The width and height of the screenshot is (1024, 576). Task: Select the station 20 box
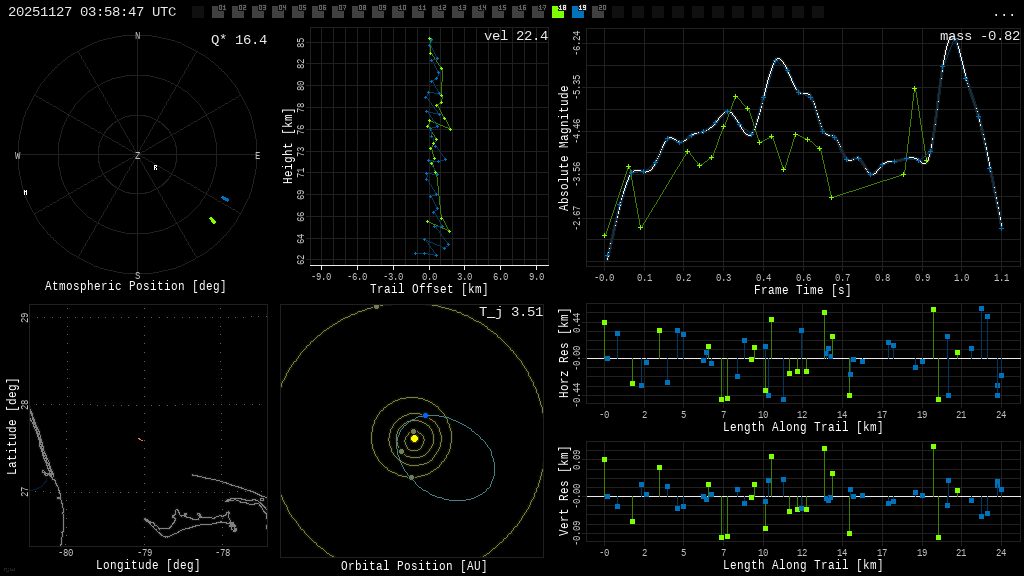pyautogui.click(x=598, y=12)
